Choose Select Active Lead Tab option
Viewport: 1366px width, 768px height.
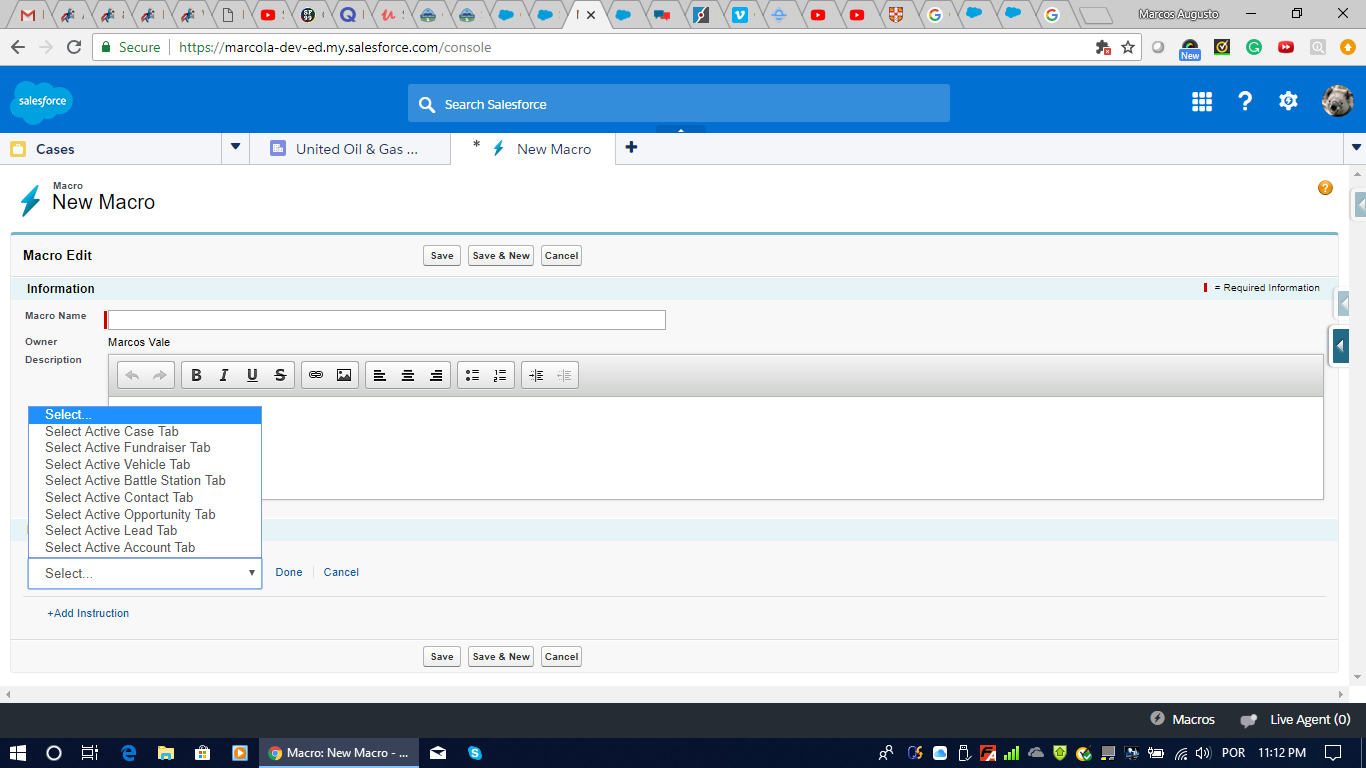145,531
